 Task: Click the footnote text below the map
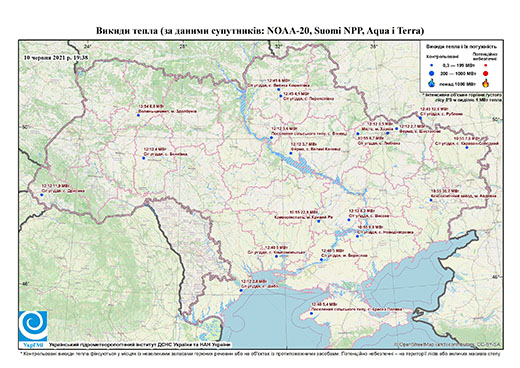coord(260,353)
